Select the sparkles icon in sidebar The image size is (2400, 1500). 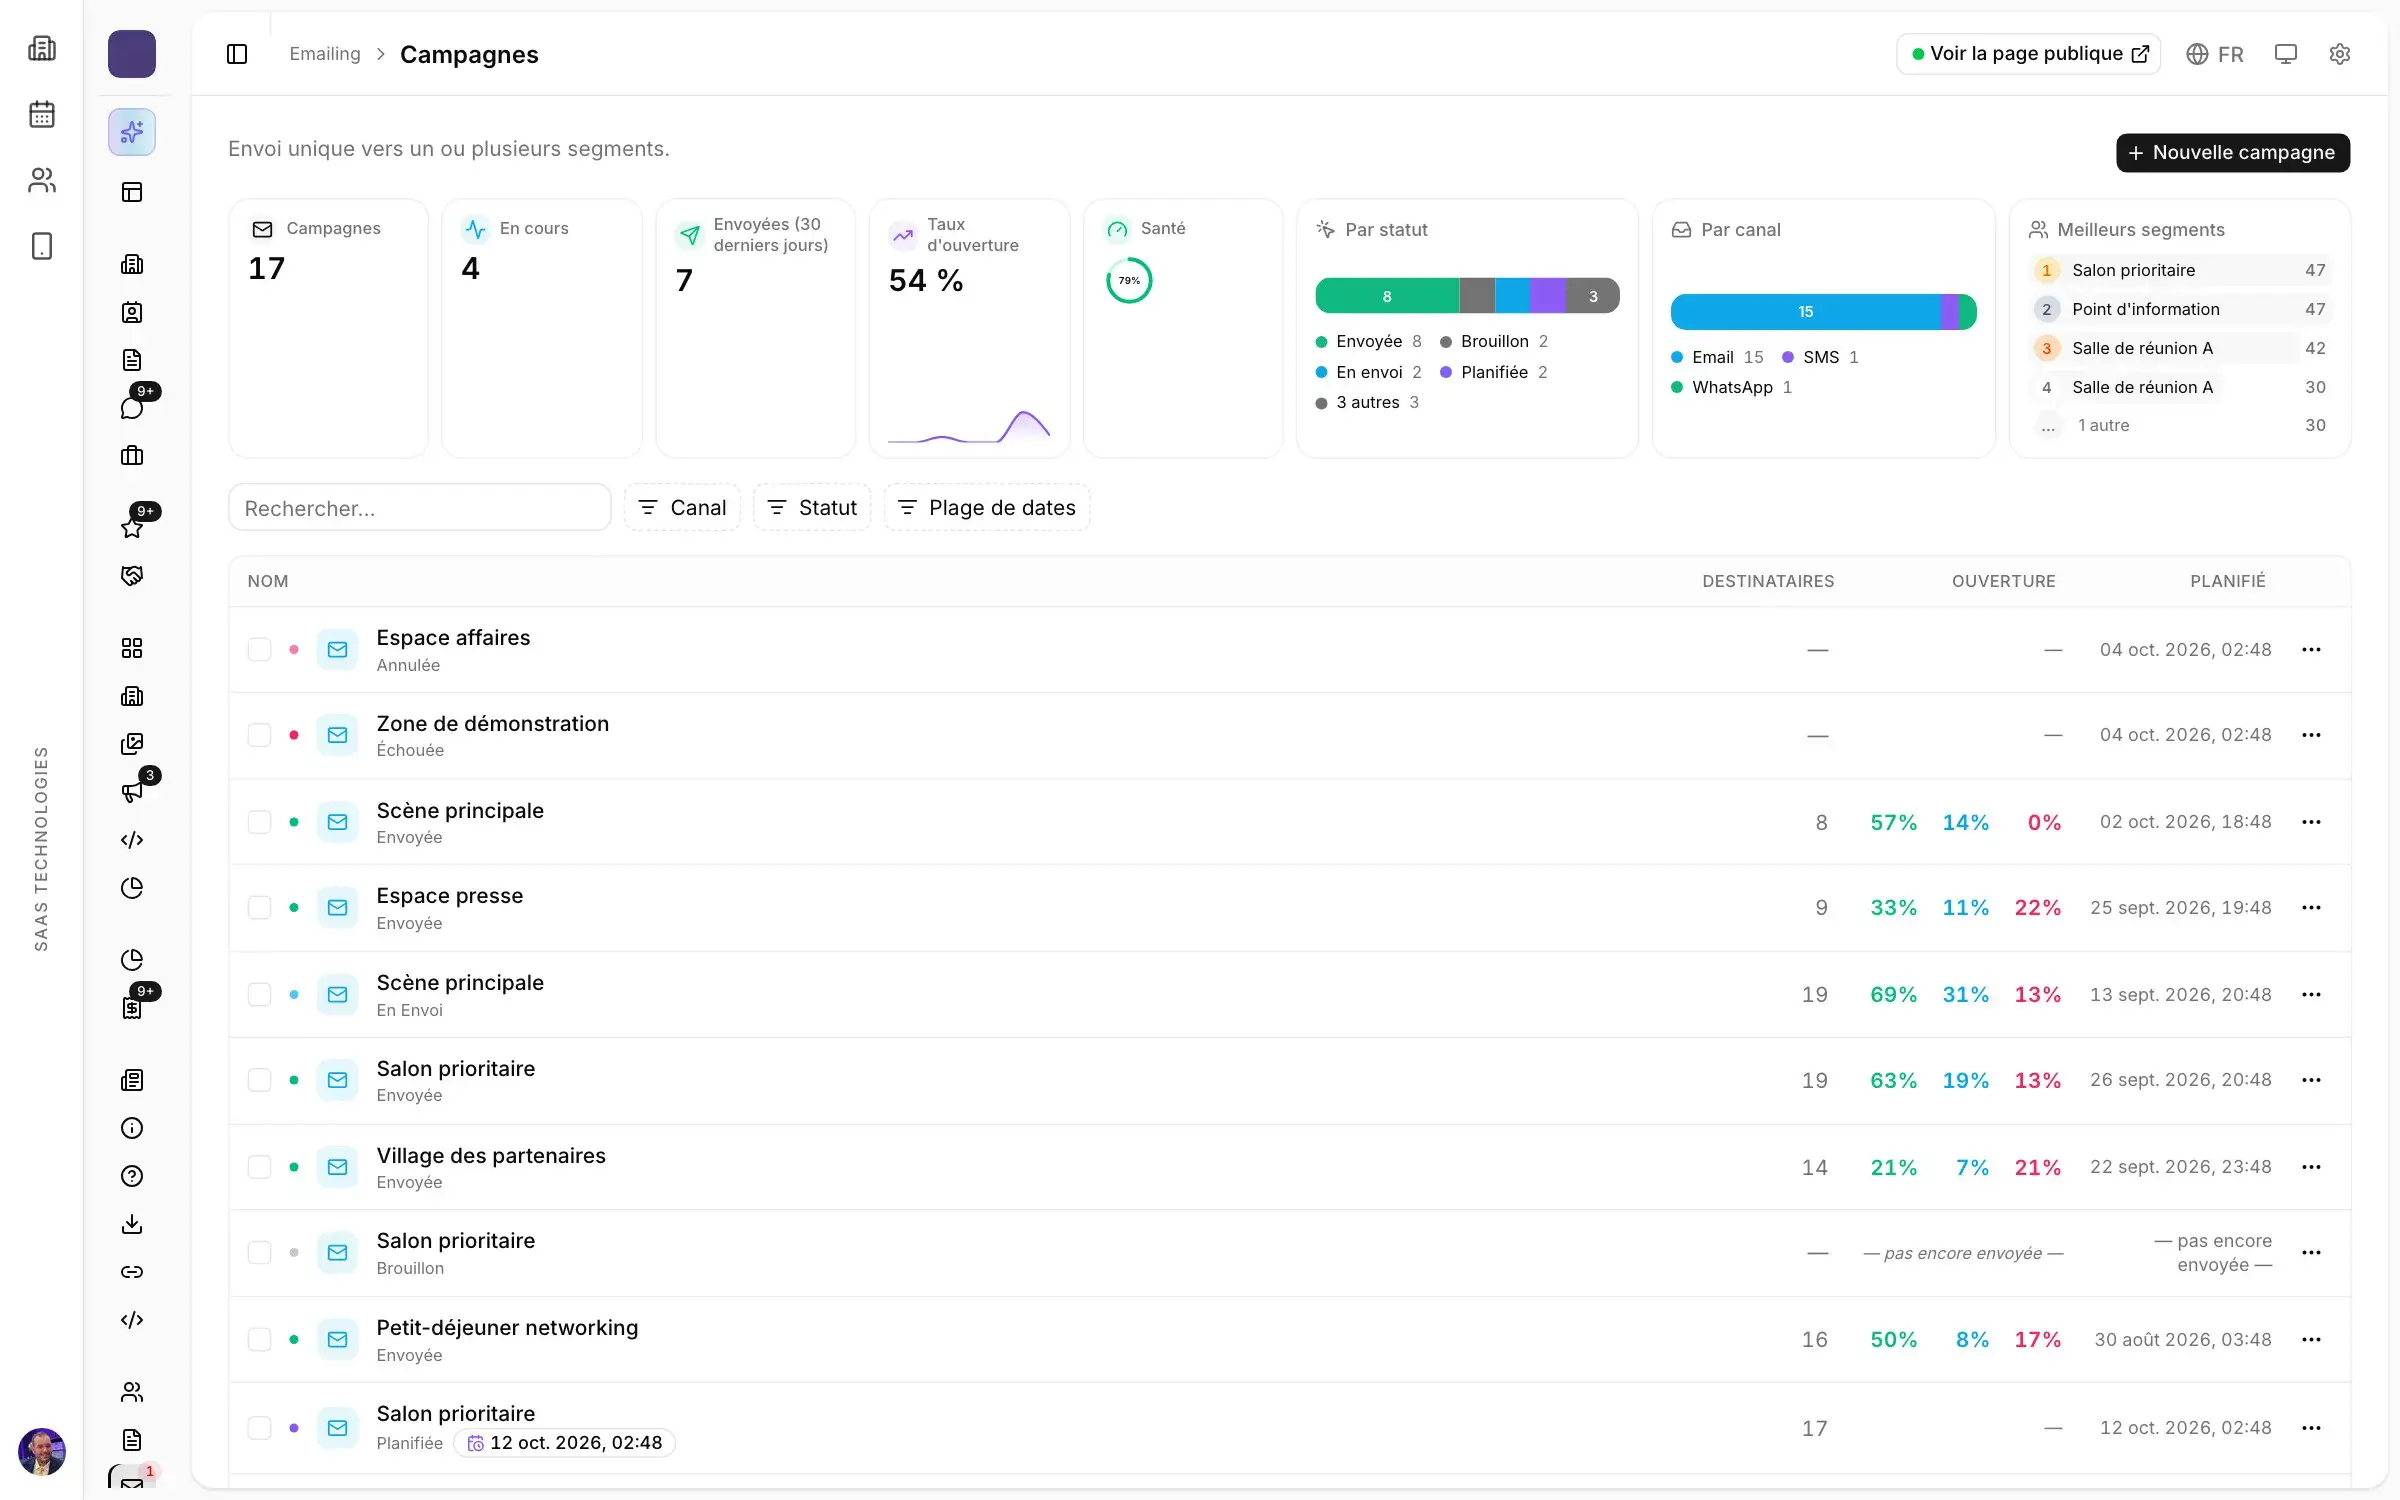(132, 132)
